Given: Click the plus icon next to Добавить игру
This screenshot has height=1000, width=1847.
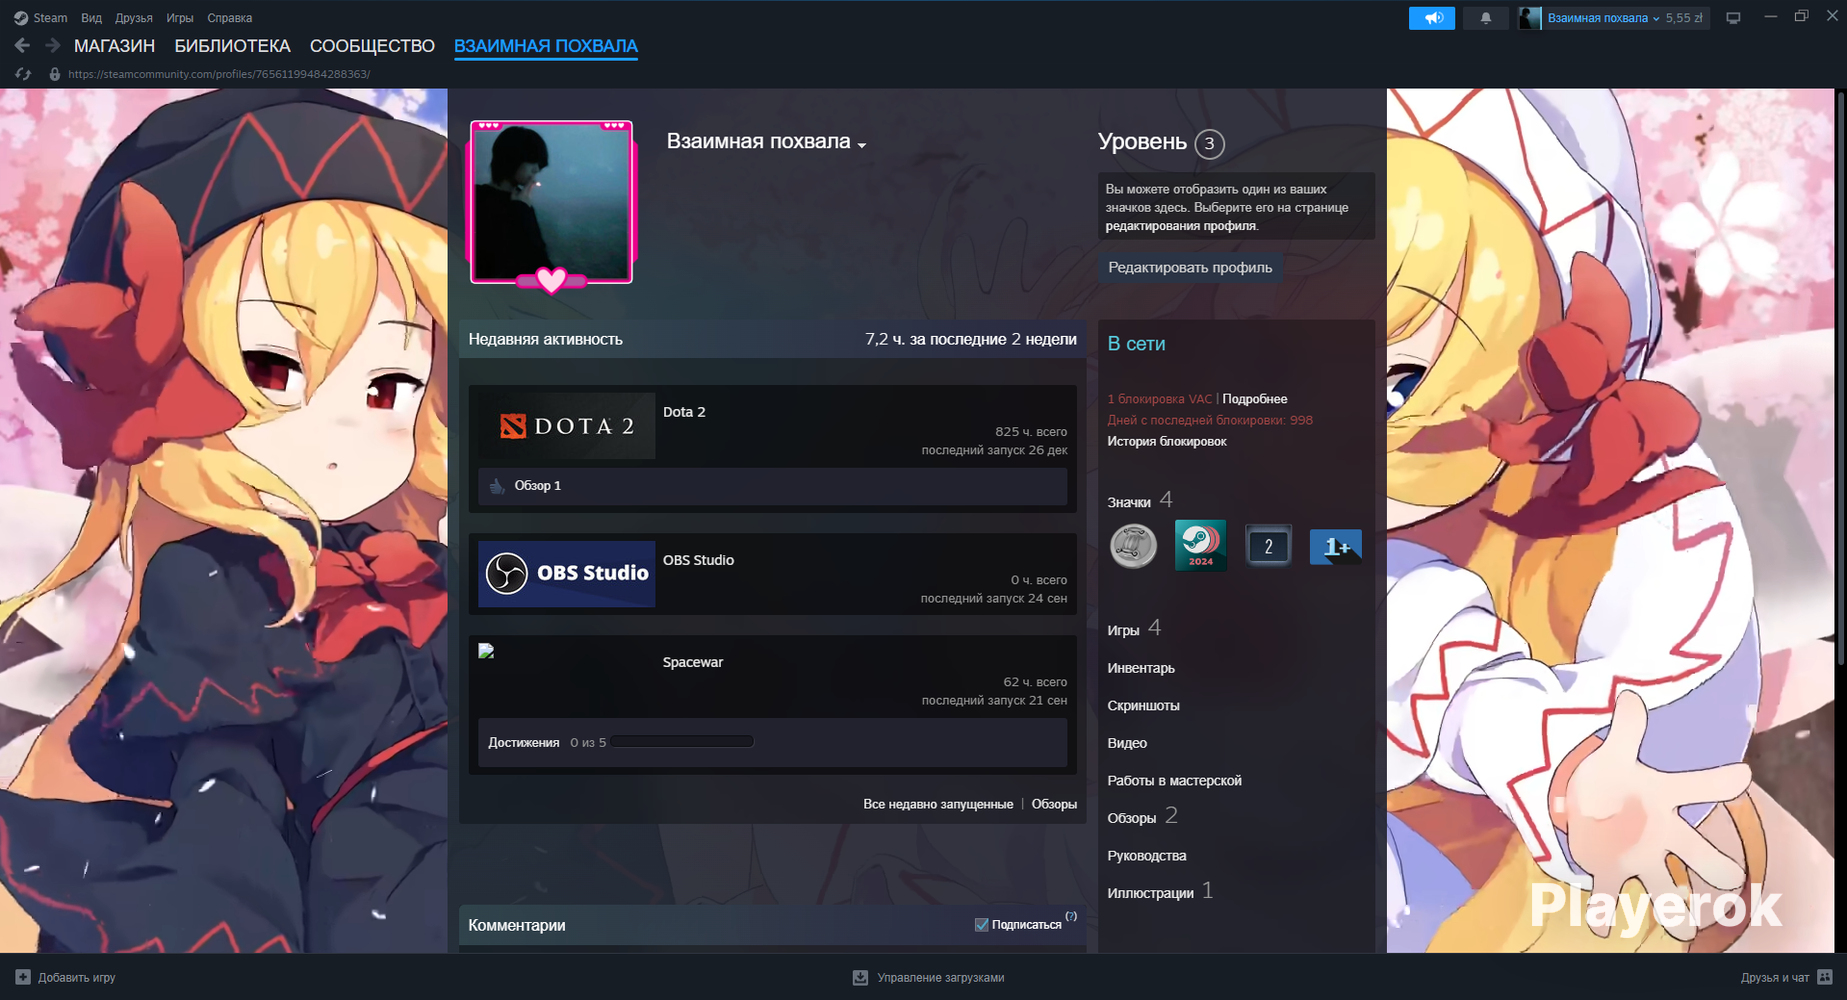Looking at the screenshot, I should pos(23,977).
